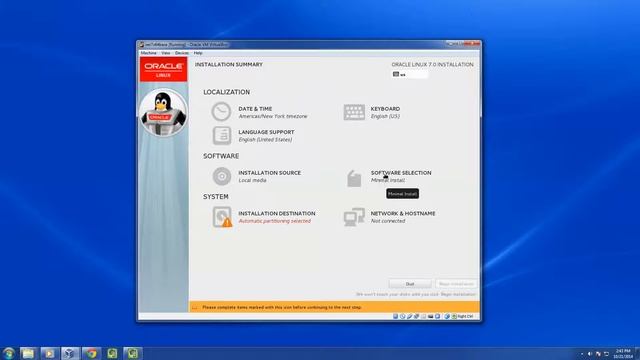640x360 pixels.
Task: Open the Network & Hostname computers icon
Action: tap(354, 217)
